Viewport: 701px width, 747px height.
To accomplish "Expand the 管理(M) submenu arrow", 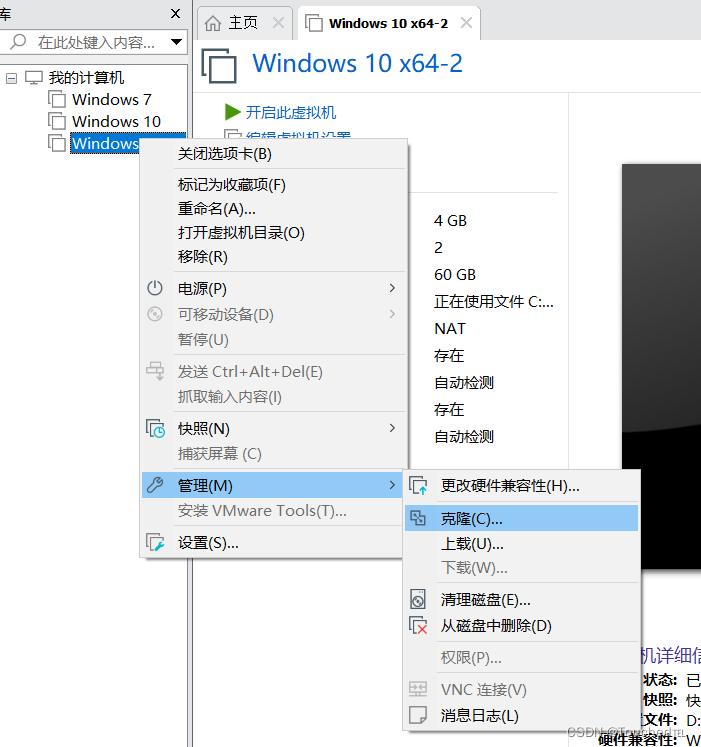I will click(x=392, y=485).
